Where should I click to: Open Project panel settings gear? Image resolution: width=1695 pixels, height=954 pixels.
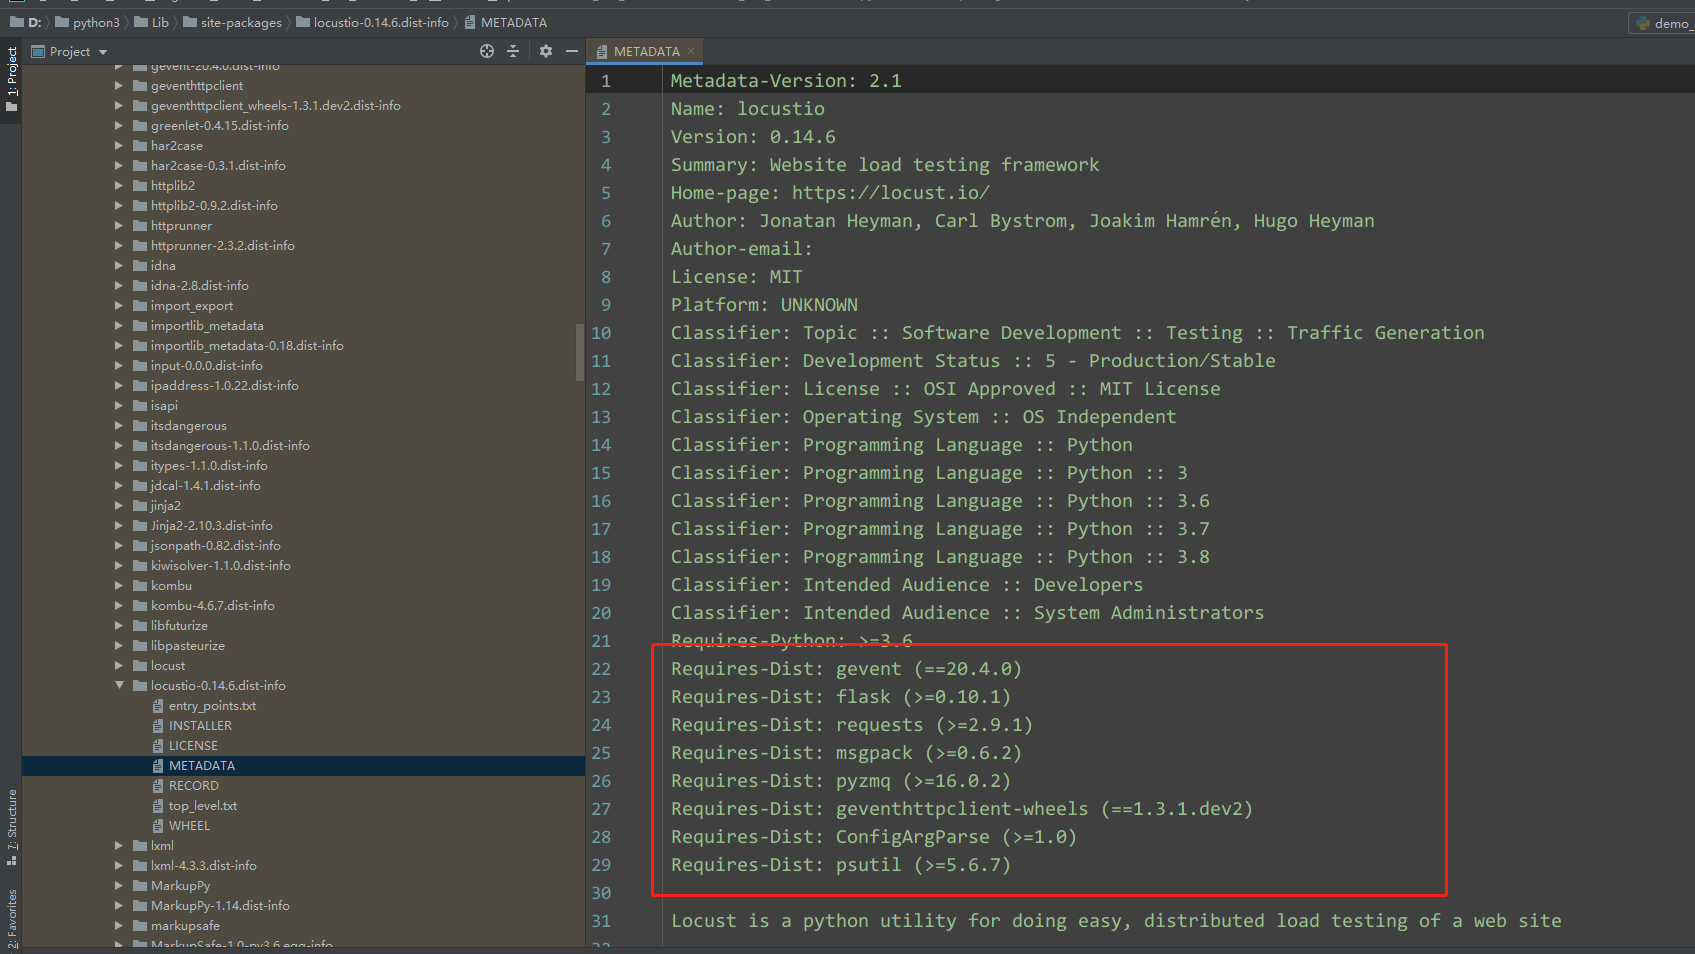(x=545, y=51)
